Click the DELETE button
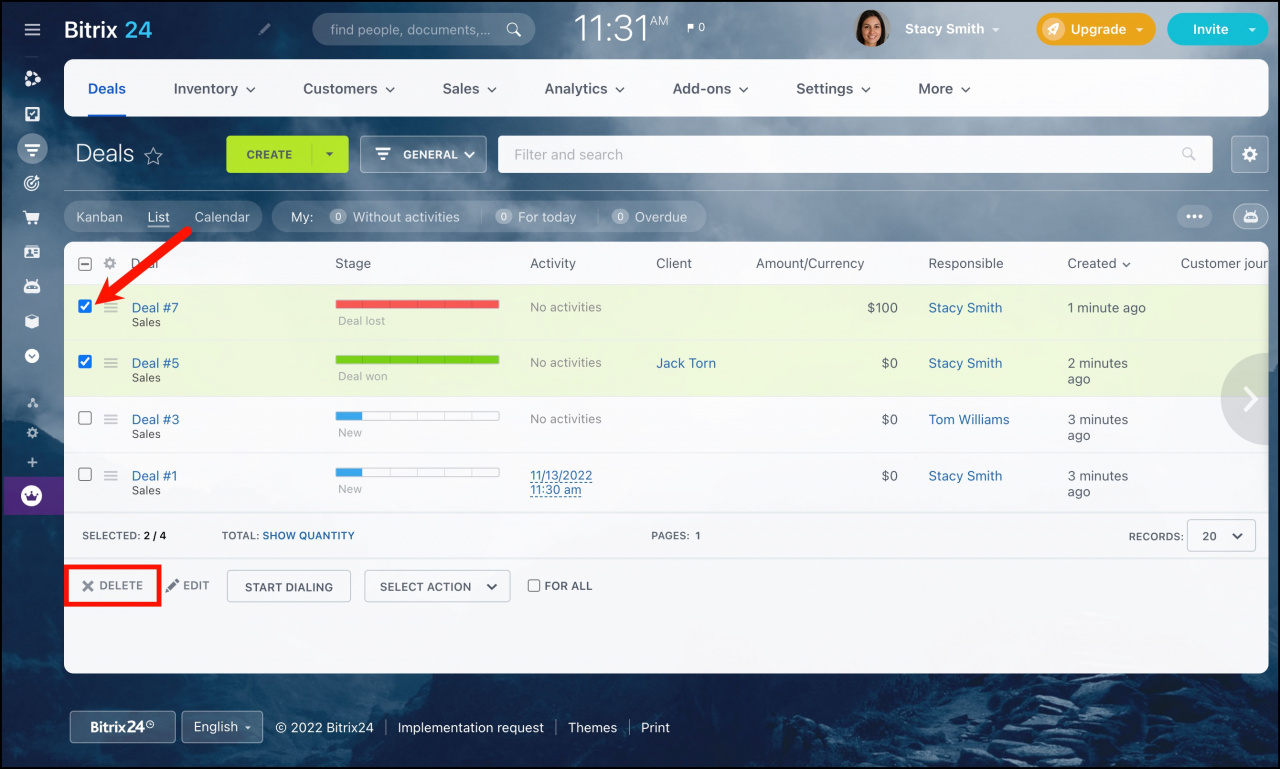The width and height of the screenshot is (1280, 769). (112, 586)
